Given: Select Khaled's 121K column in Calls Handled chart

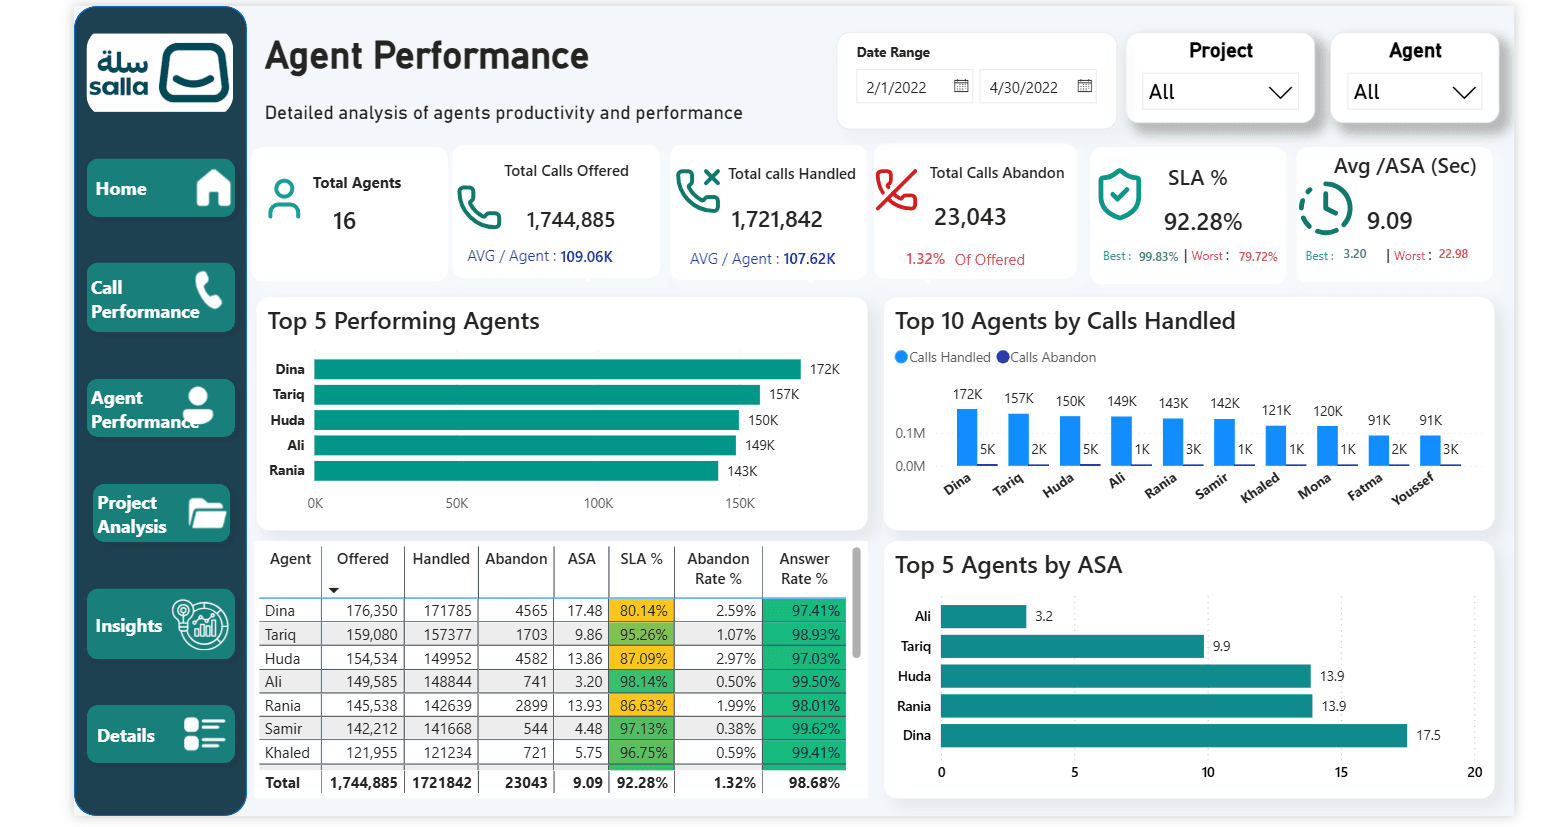Looking at the screenshot, I should click(x=1275, y=446).
